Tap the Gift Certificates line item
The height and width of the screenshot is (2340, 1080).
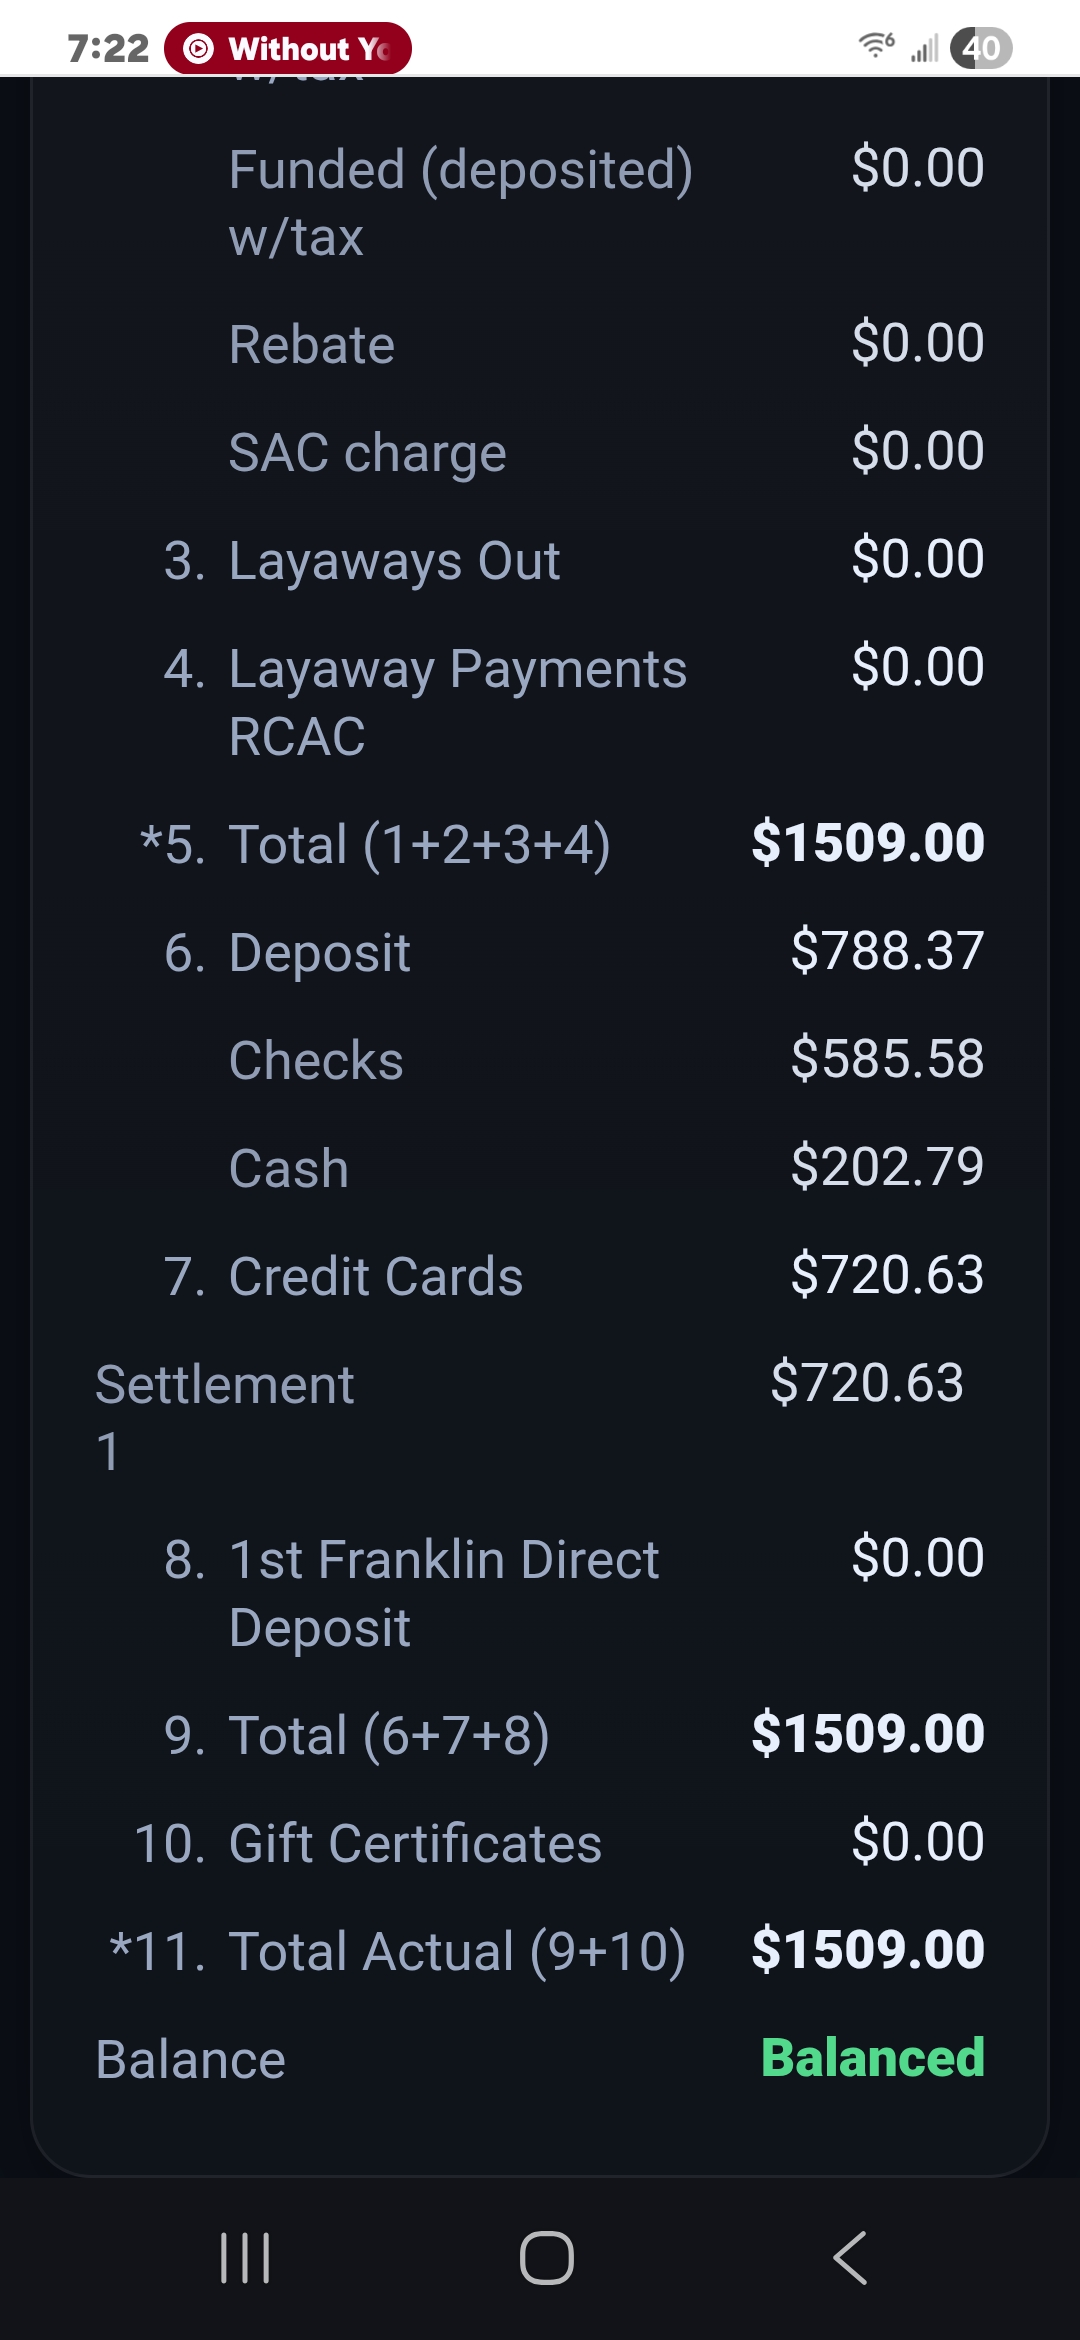pos(414,1843)
